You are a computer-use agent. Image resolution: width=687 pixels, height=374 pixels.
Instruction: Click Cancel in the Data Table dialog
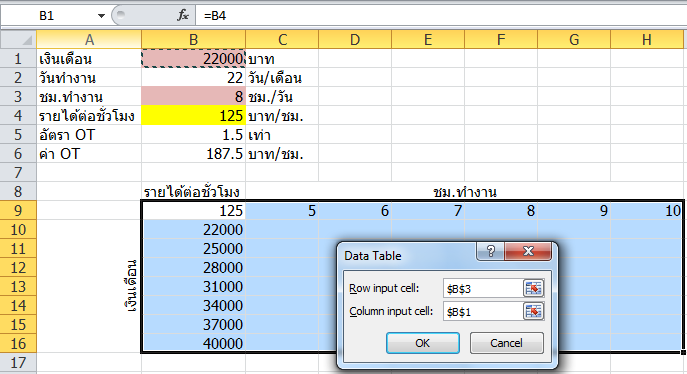coord(506,343)
